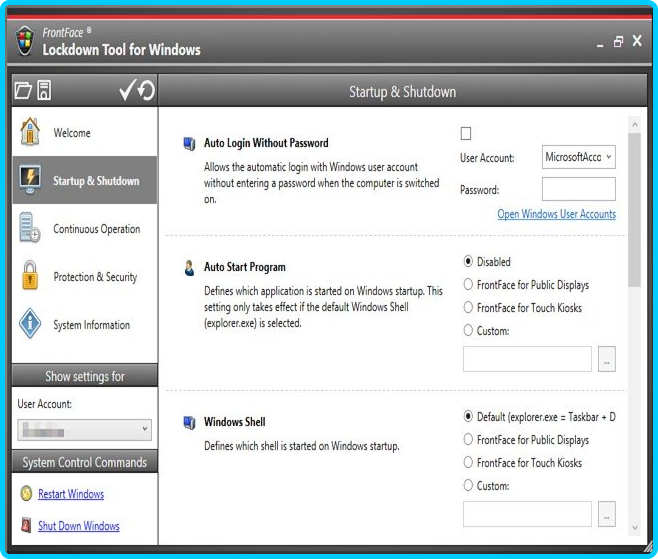The height and width of the screenshot is (559, 658).
Task: Click the System Information blue info icon
Action: [x=30, y=324]
